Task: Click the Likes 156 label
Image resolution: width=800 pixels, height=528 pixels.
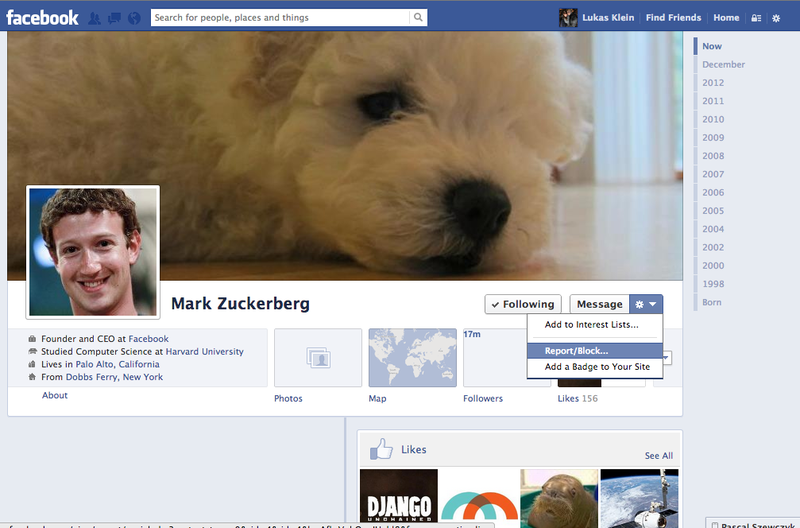Action: (578, 398)
